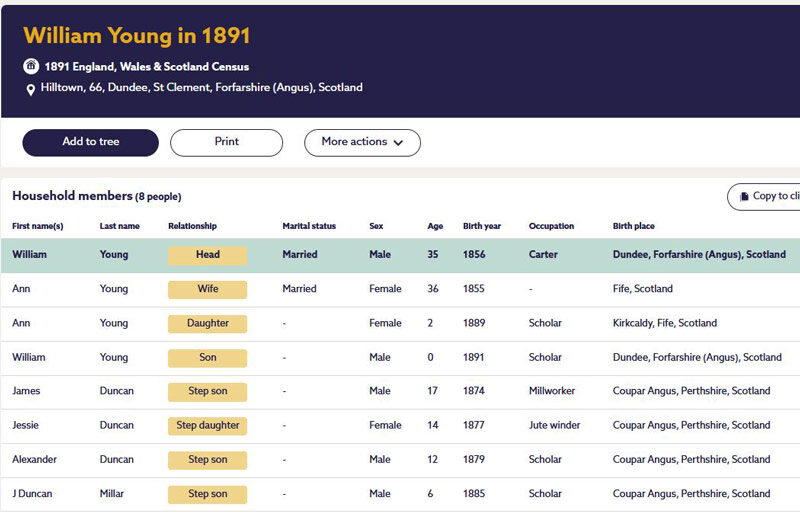Click the Wife relationship badge
Viewport: 800px width, 512px height.
[207, 289]
